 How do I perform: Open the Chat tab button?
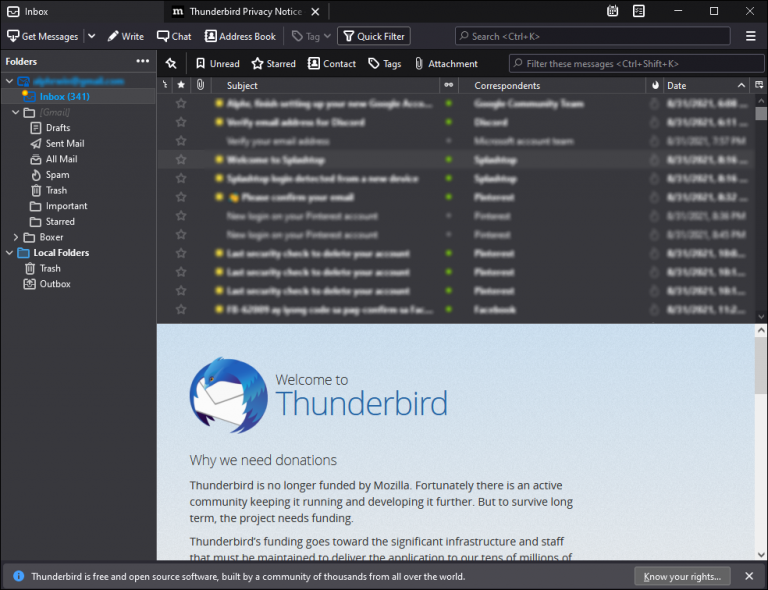(x=174, y=36)
